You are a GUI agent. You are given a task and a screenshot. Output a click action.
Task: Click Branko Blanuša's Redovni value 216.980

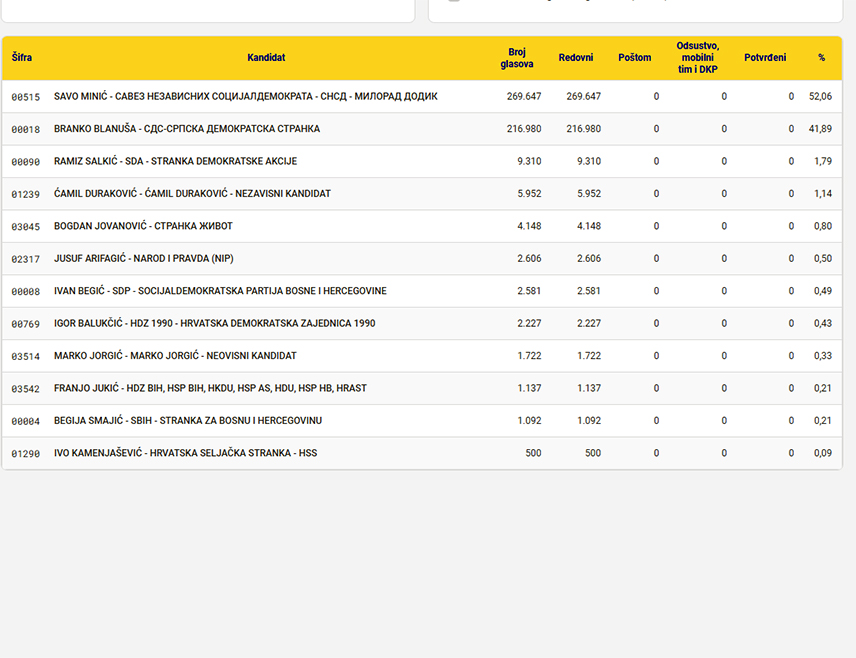[x=583, y=129]
